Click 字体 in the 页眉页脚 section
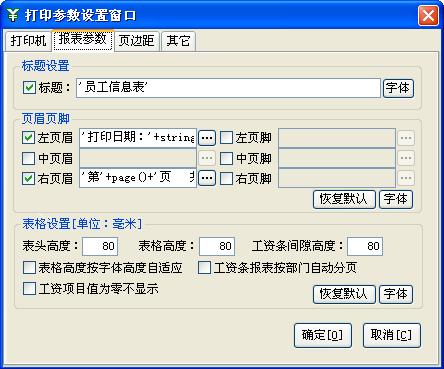Image resolution: width=444 pixels, height=369 pixels. [x=396, y=199]
